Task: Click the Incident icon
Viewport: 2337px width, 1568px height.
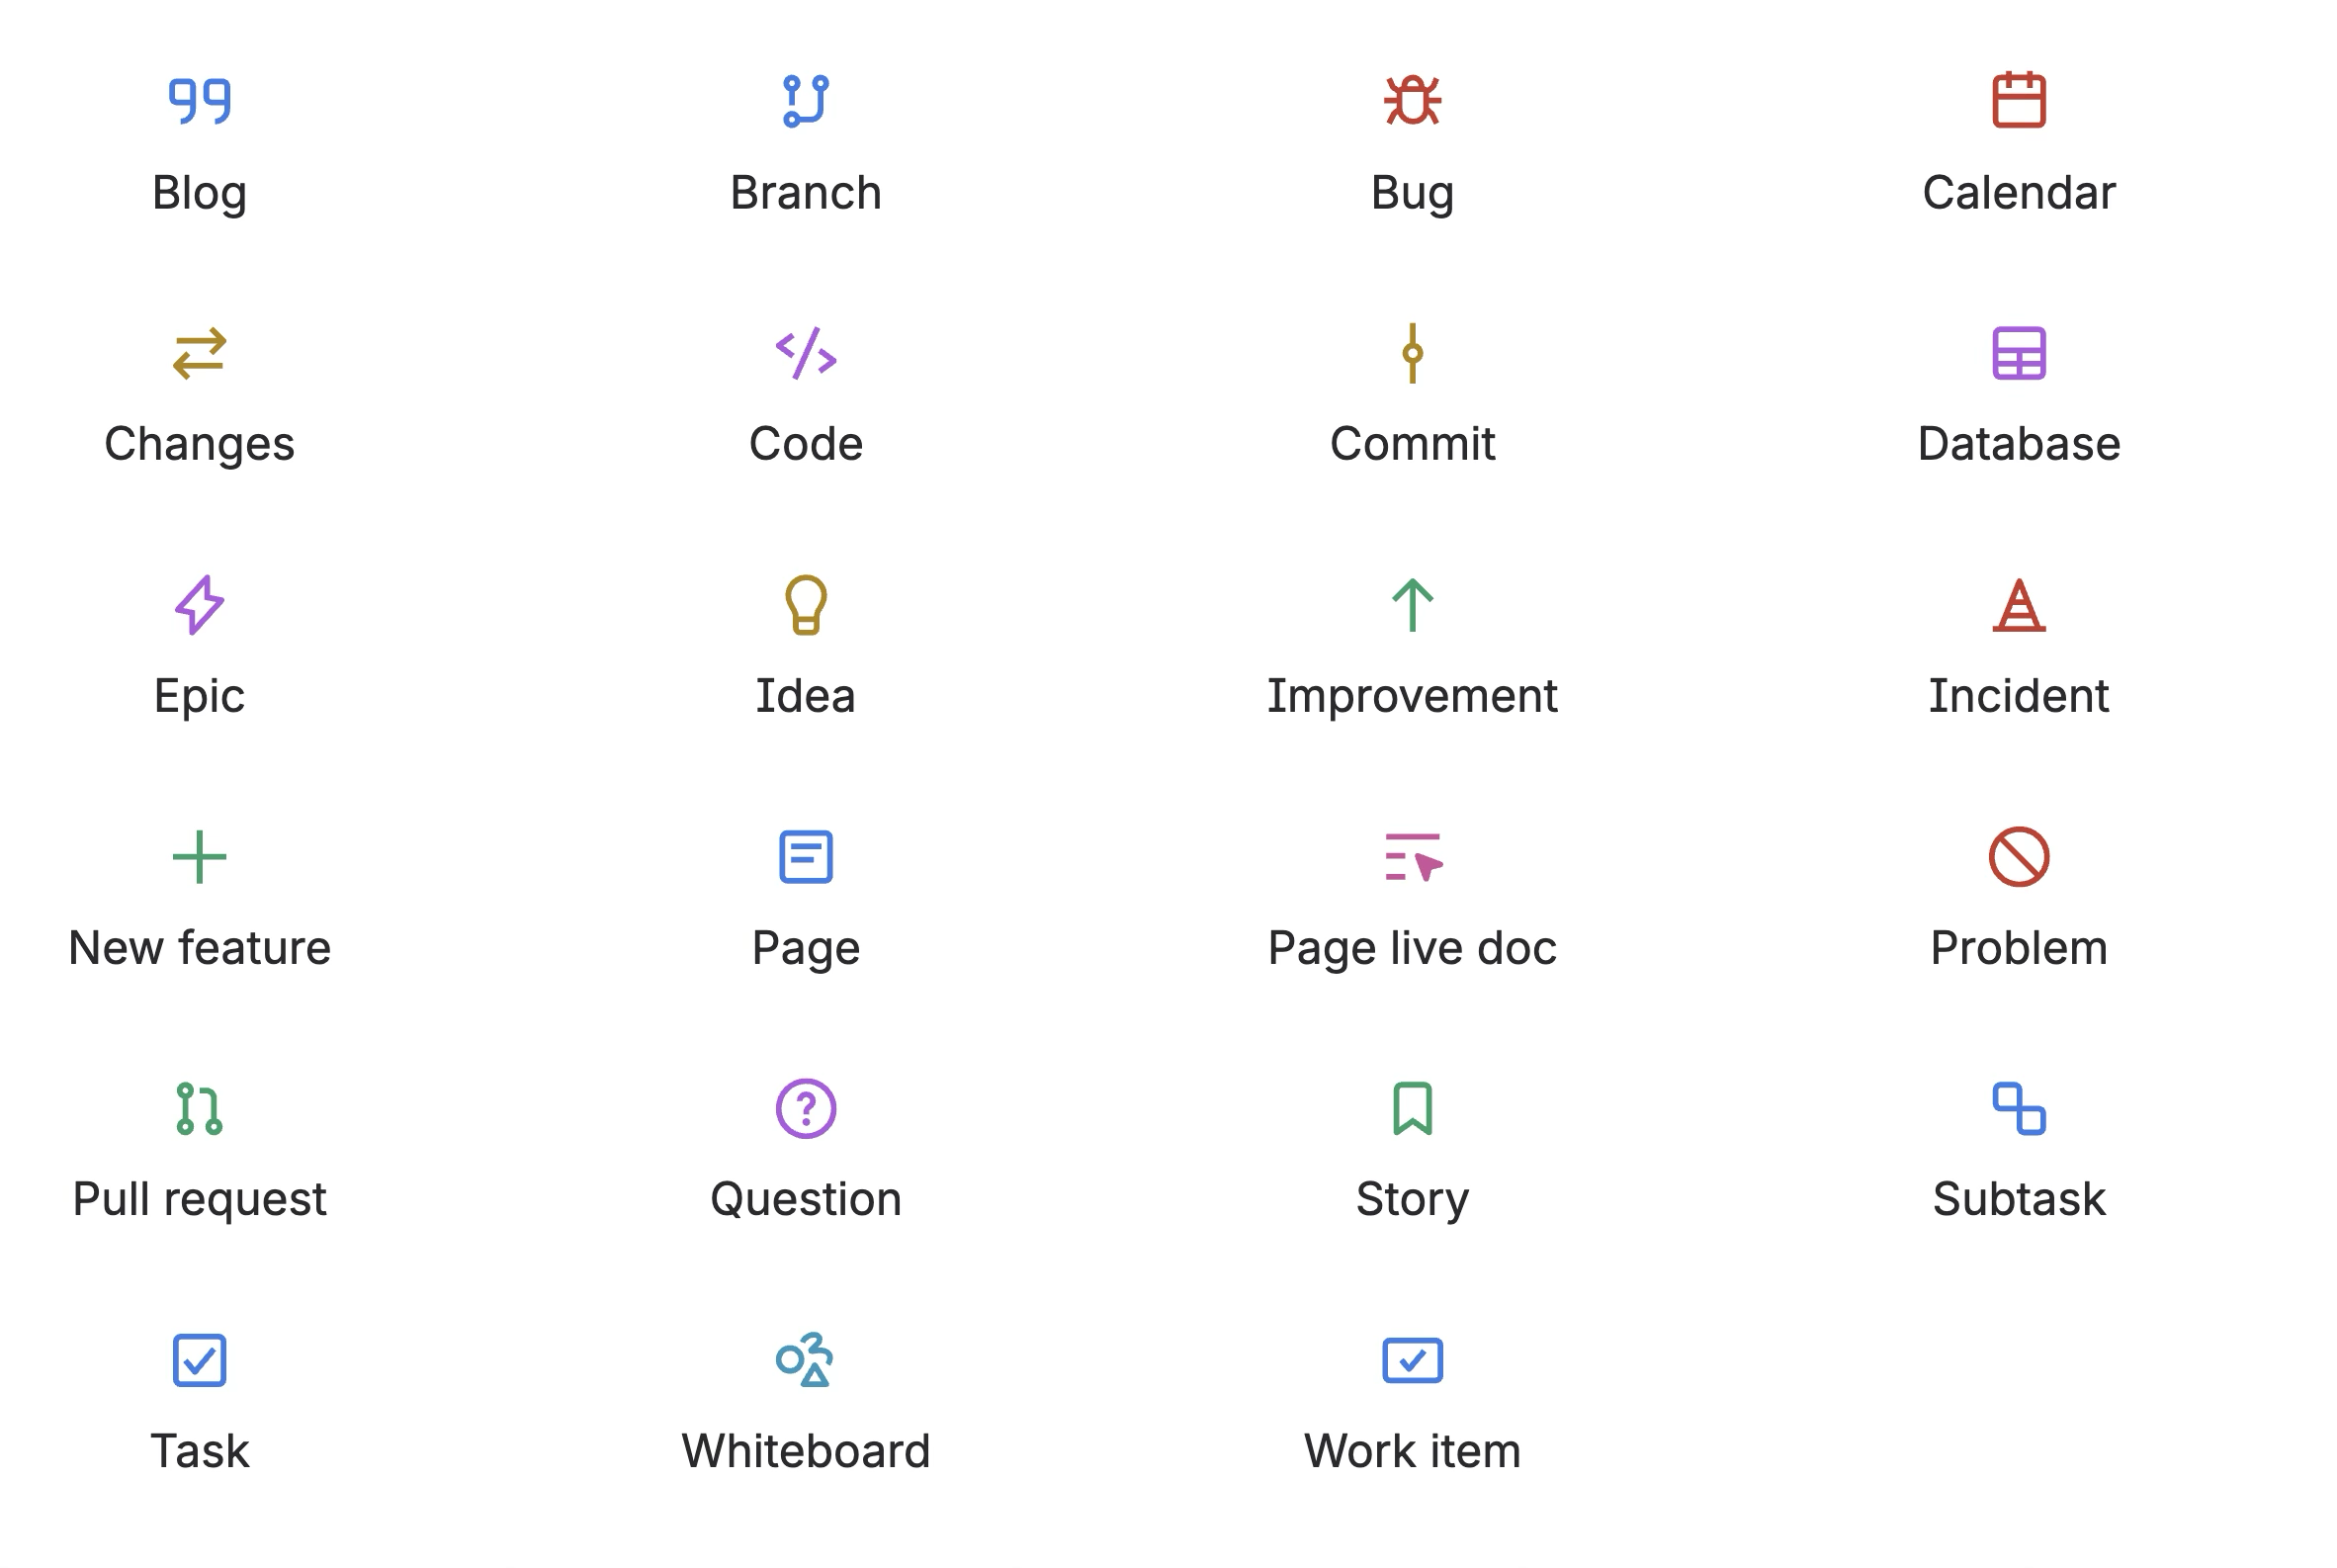Action: point(2017,604)
